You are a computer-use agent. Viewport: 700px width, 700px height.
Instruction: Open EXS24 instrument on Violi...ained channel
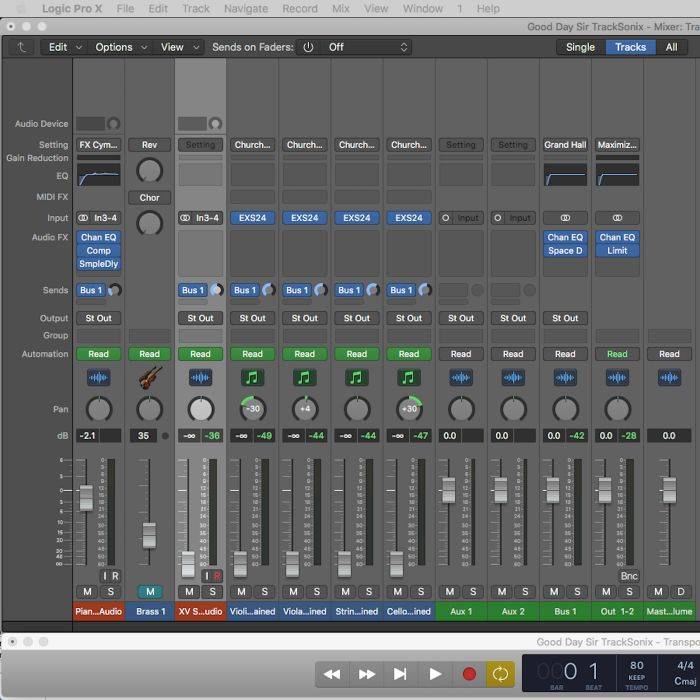pos(252,218)
